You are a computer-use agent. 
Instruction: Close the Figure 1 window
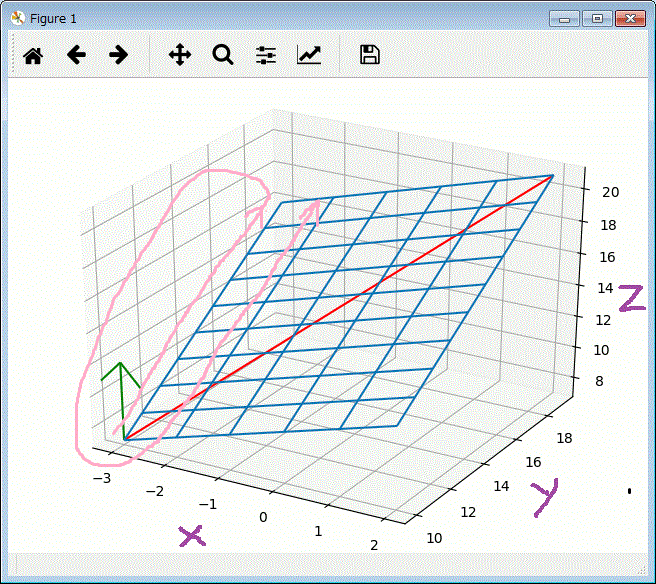click(630, 18)
